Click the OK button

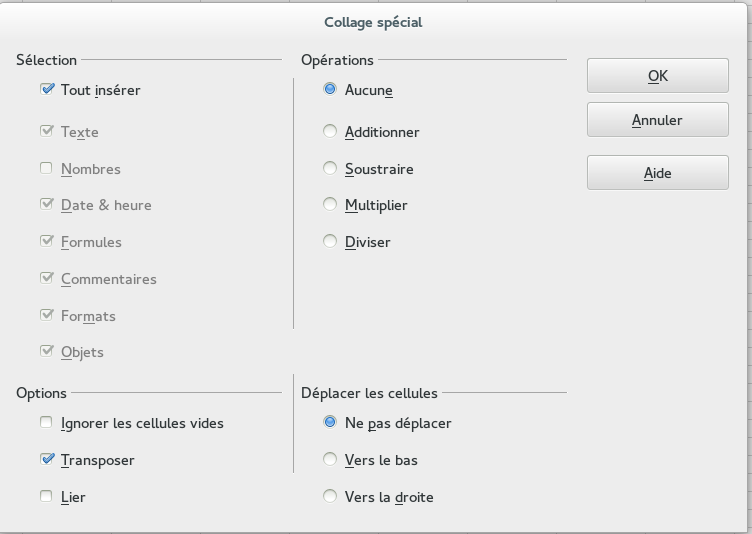coord(657,76)
